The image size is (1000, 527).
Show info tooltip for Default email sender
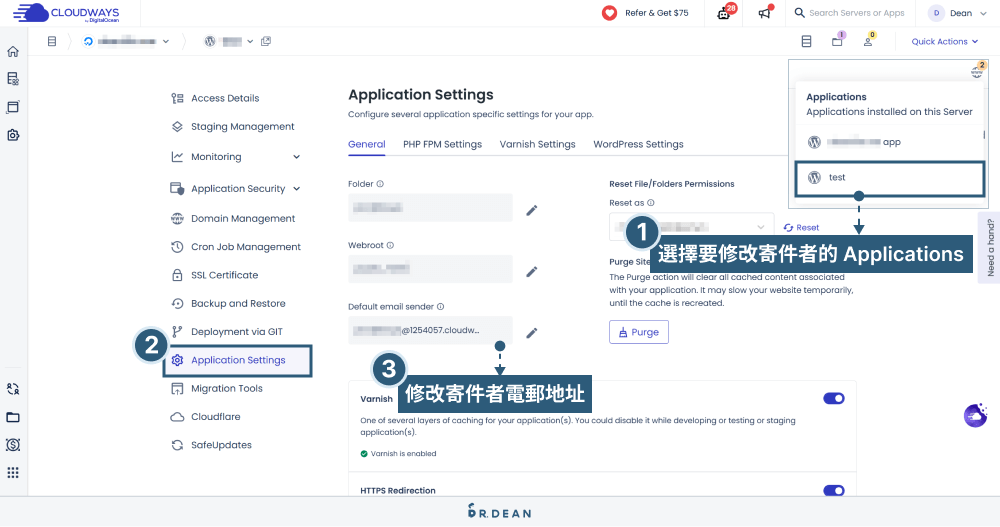click(441, 307)
